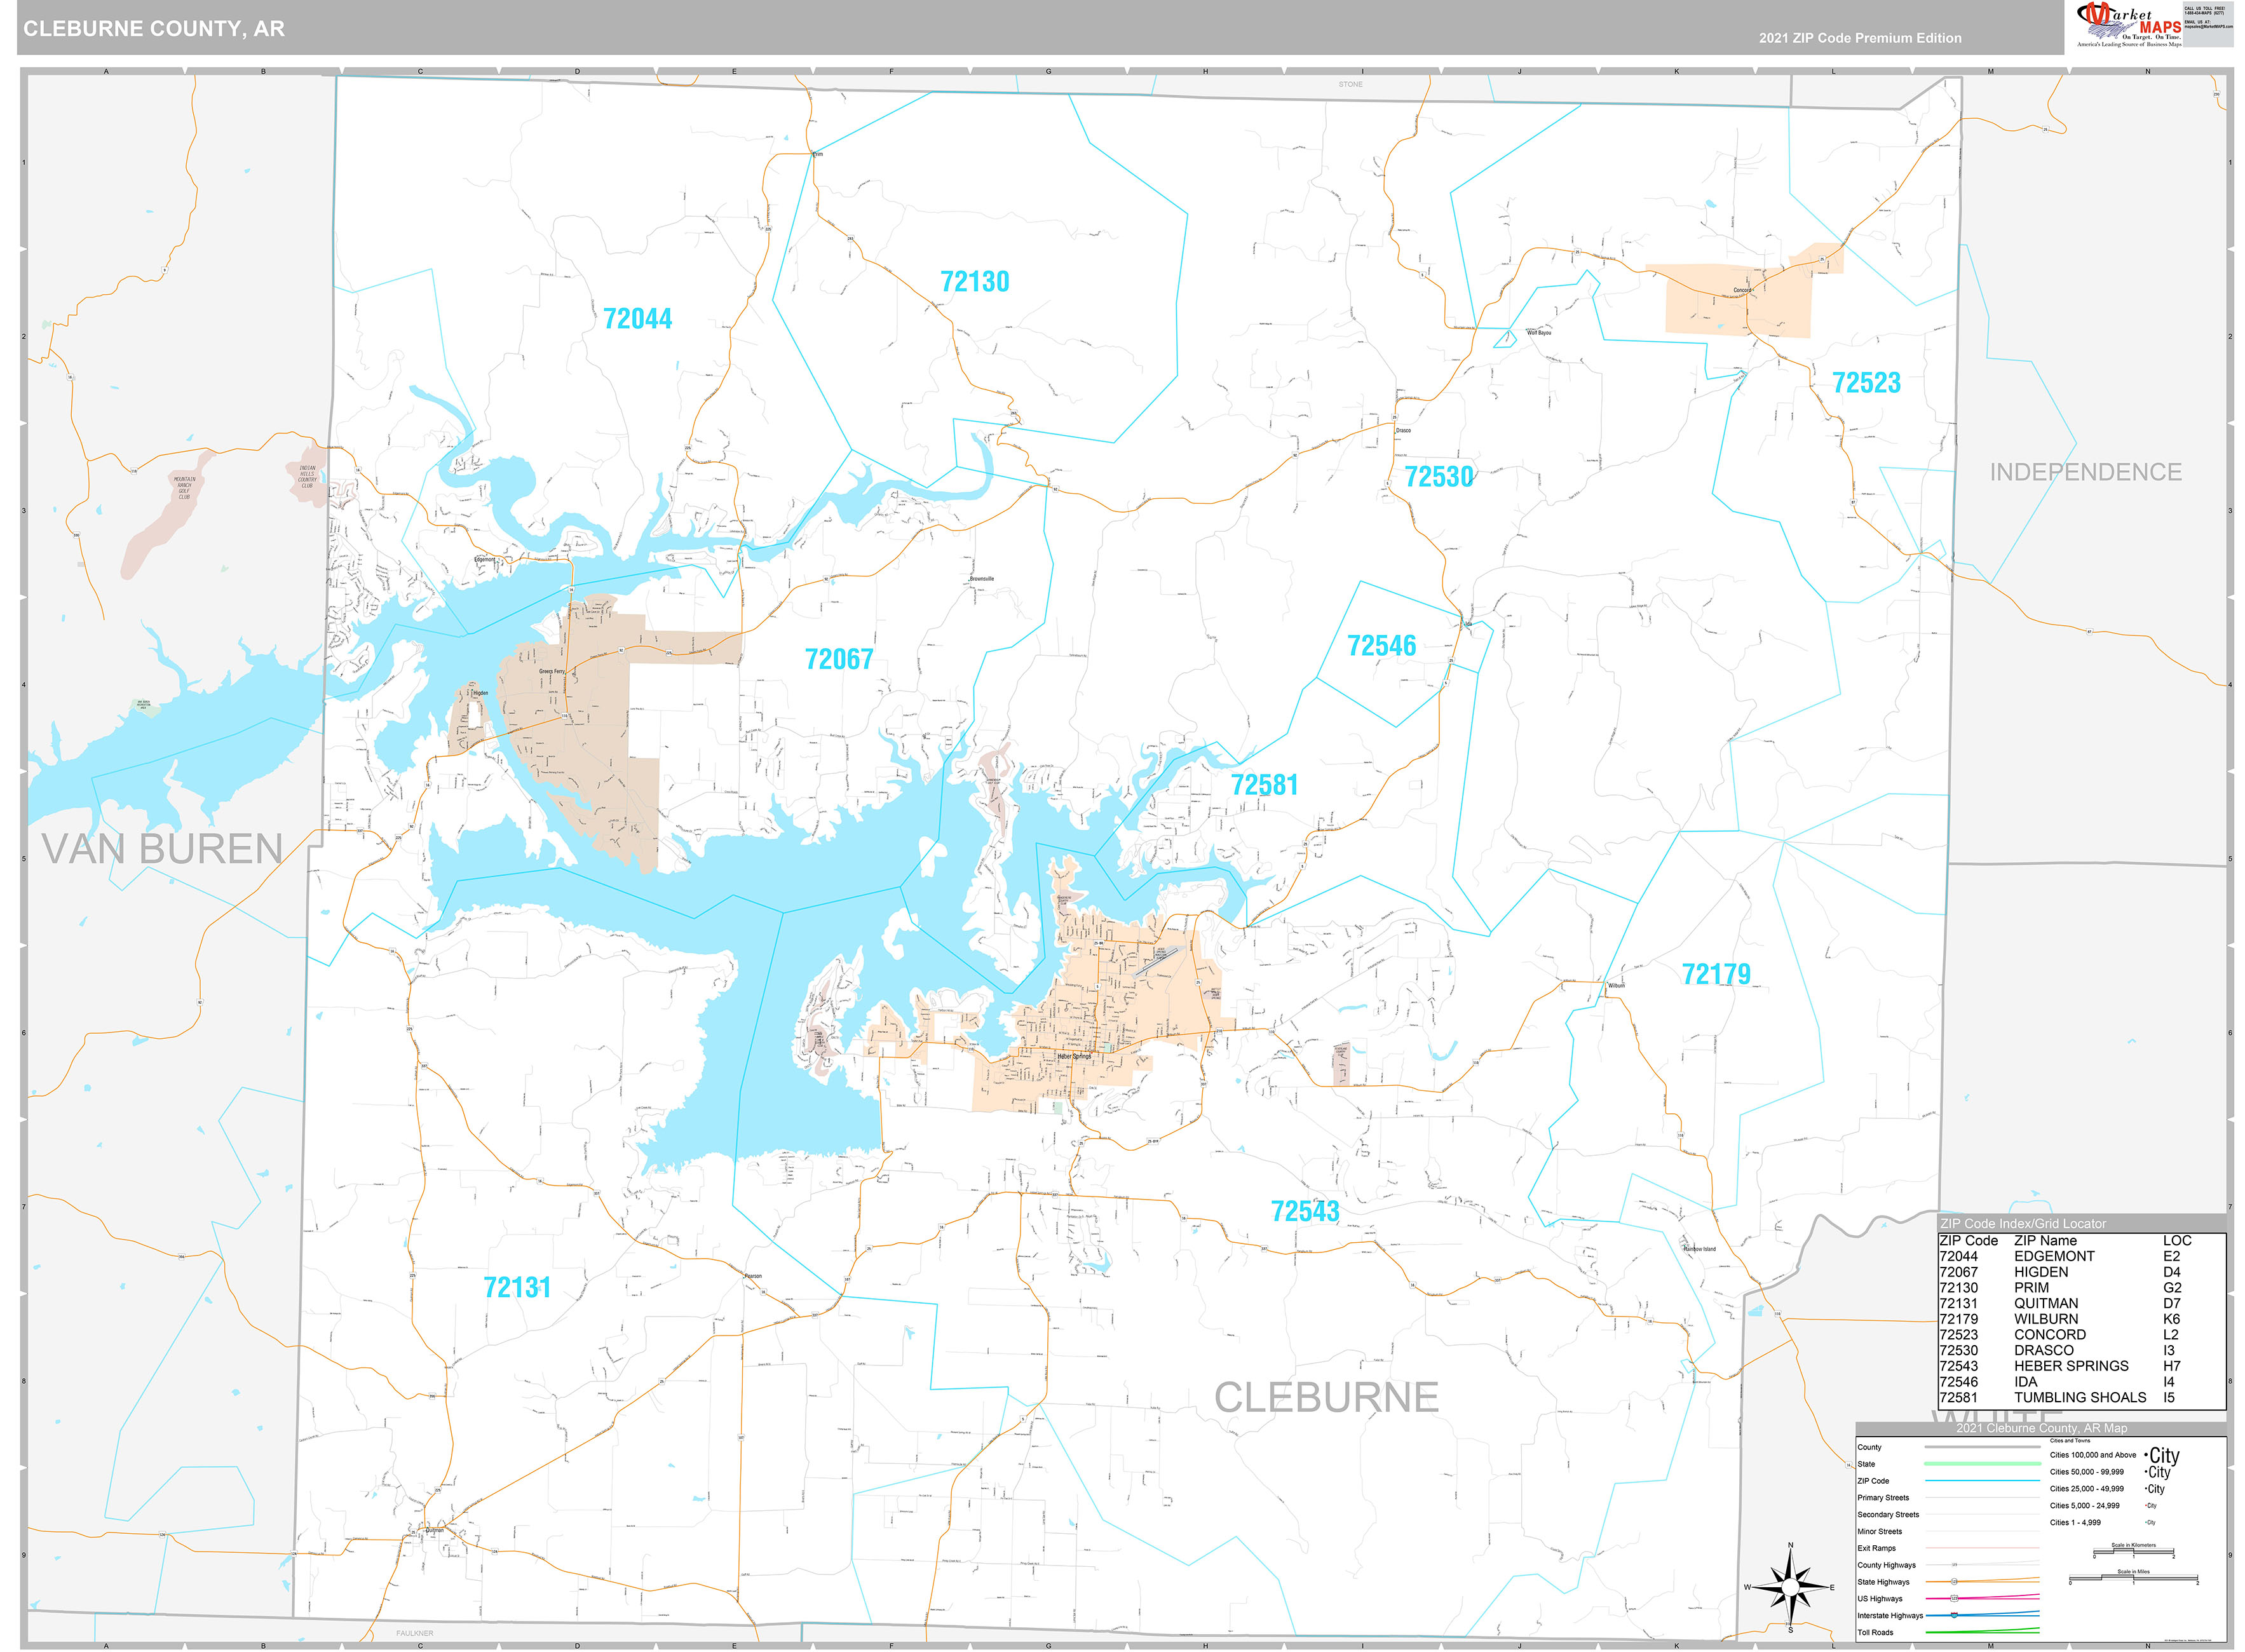Click ZIP label 72581 on map

coord(1264,785)
